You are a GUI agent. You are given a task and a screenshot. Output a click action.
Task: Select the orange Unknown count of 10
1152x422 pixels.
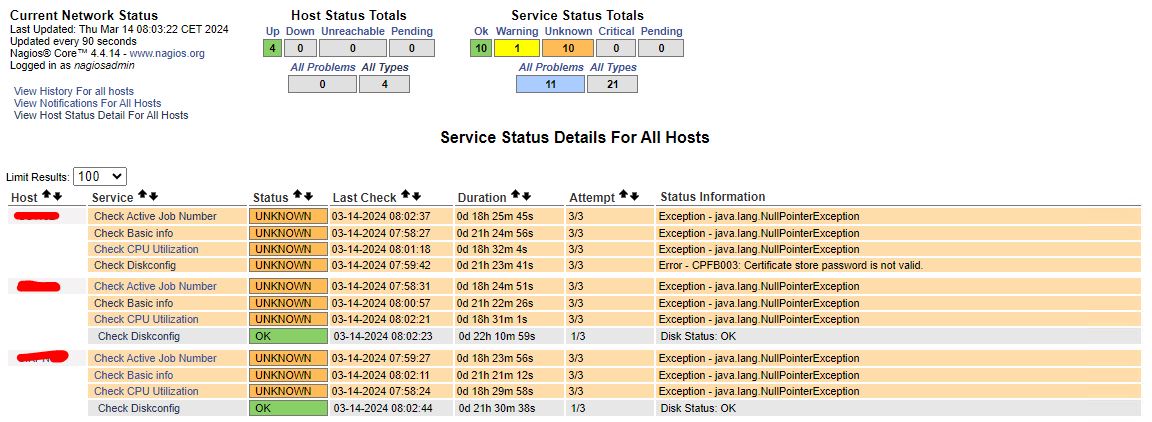point(568,48)
